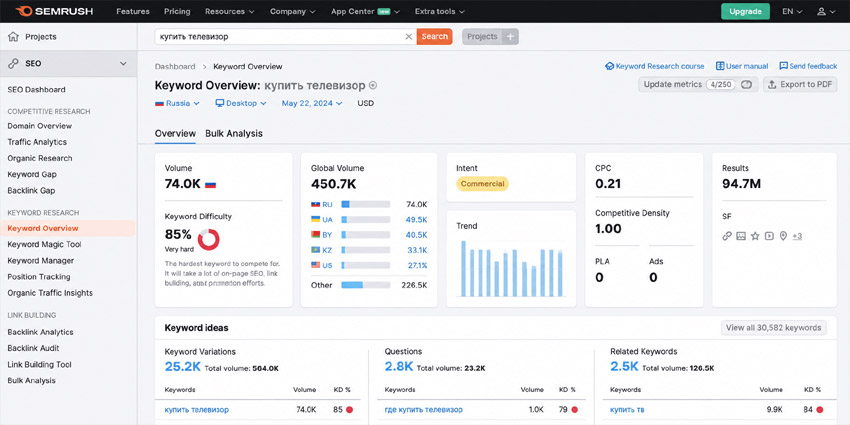Toggle the Update metrics switch

coord(747,85)
